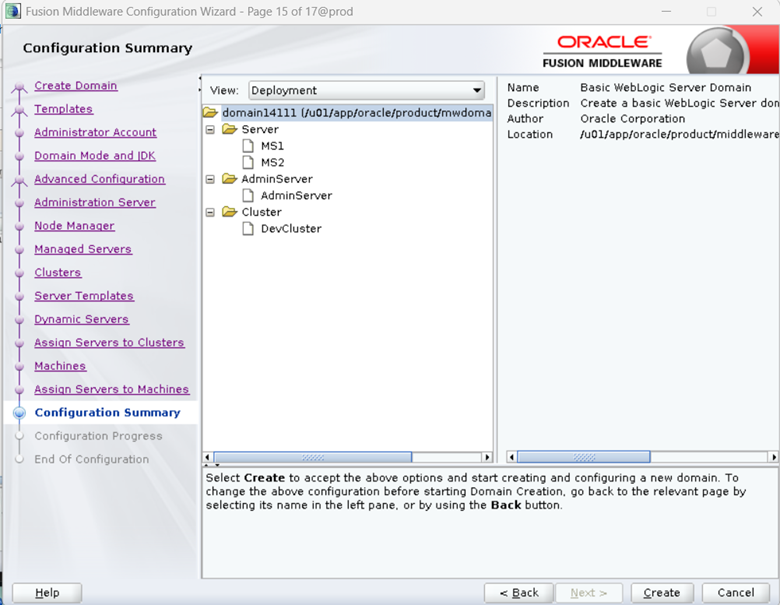The image size is (780, 605).
Task: Click the Back button
Action: pos(519,593)
